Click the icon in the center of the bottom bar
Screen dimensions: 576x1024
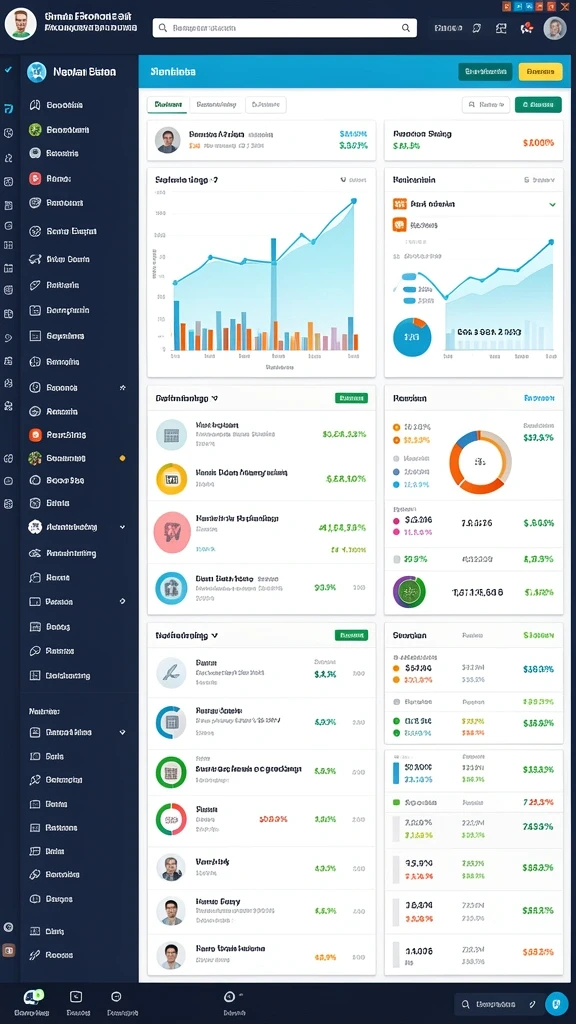point(229,997)
